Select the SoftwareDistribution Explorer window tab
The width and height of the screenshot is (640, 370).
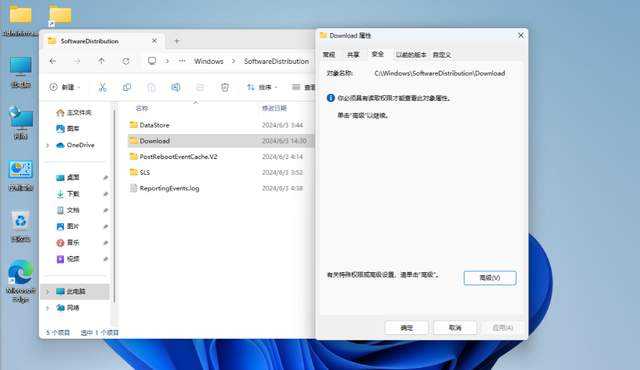click(102, 41)
